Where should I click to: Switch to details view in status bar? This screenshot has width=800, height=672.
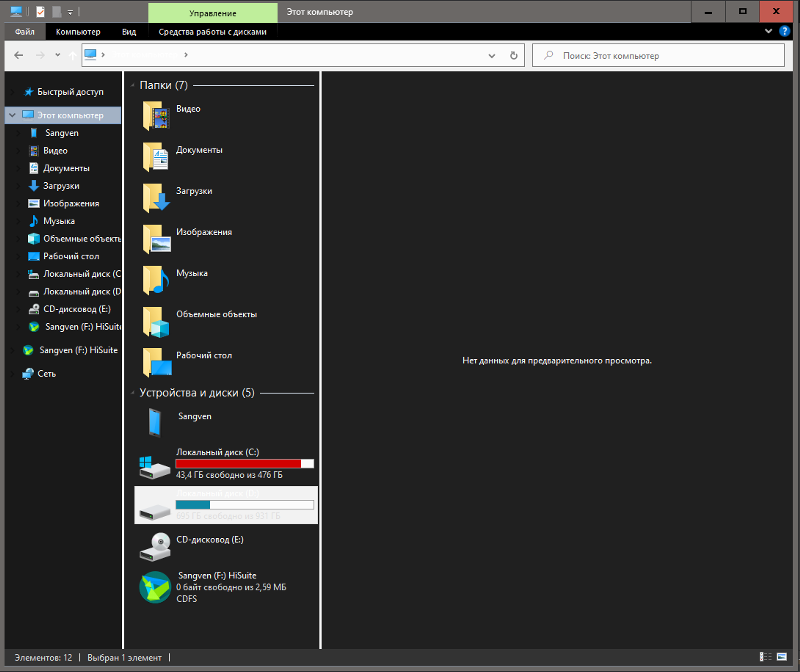pyautogui.click(x=766, y=657)
